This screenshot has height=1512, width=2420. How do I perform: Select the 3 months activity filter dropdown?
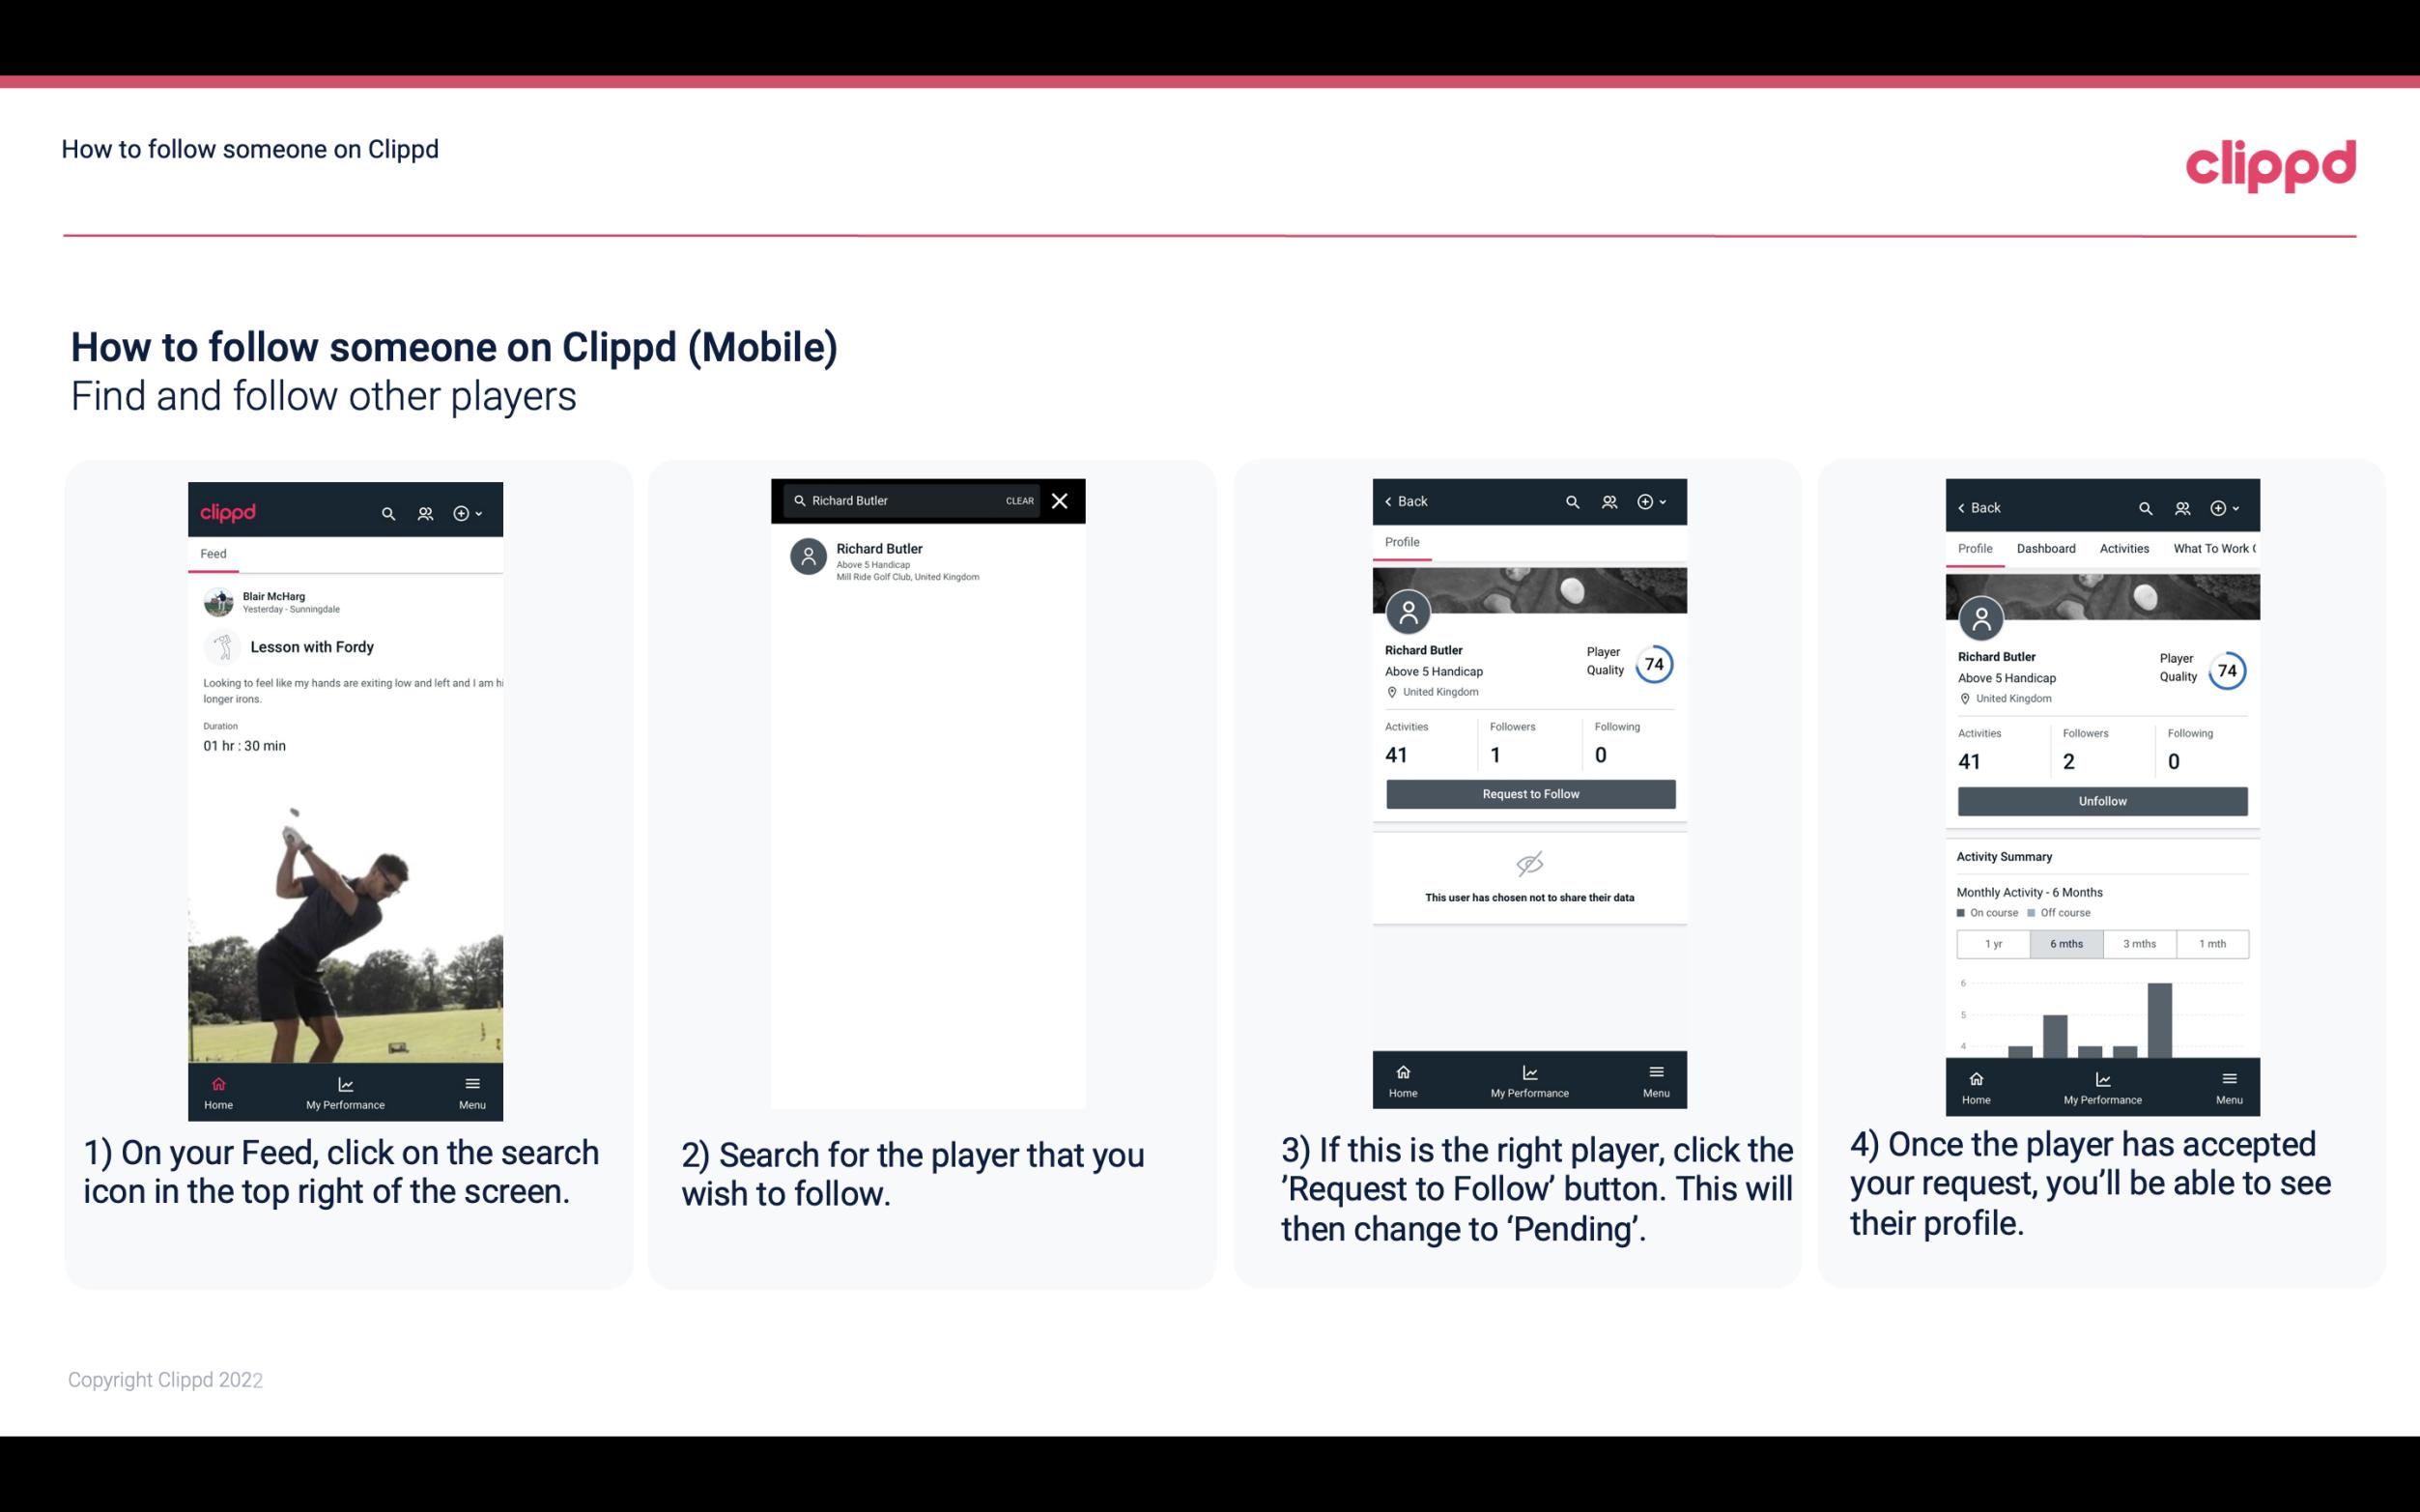2142,942
